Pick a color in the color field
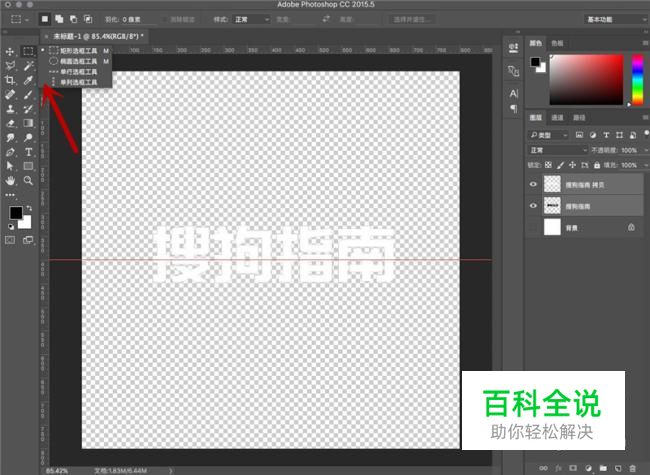The width and height of the screenshot is (650, 475). coord(586,80)
